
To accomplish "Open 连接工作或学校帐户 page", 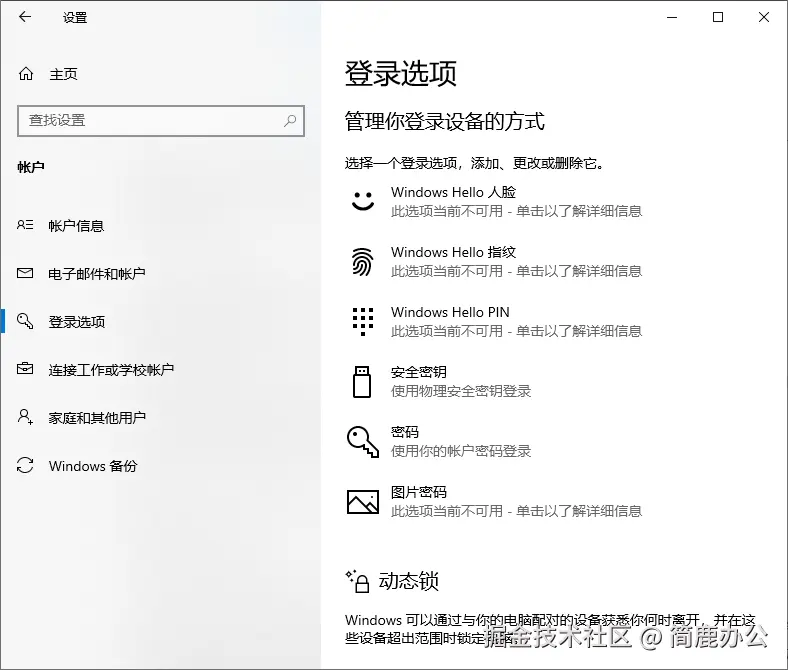I will [x=111, y=369].
